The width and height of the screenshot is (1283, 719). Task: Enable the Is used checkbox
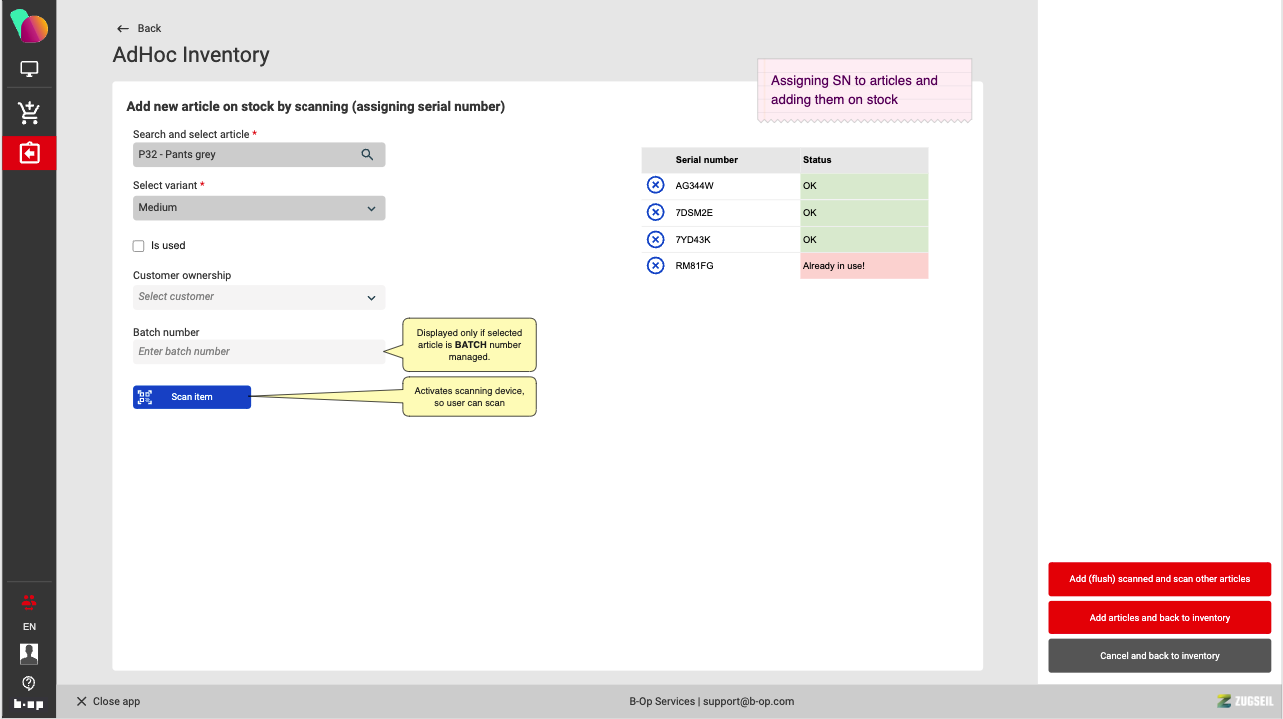coord(139,246)
